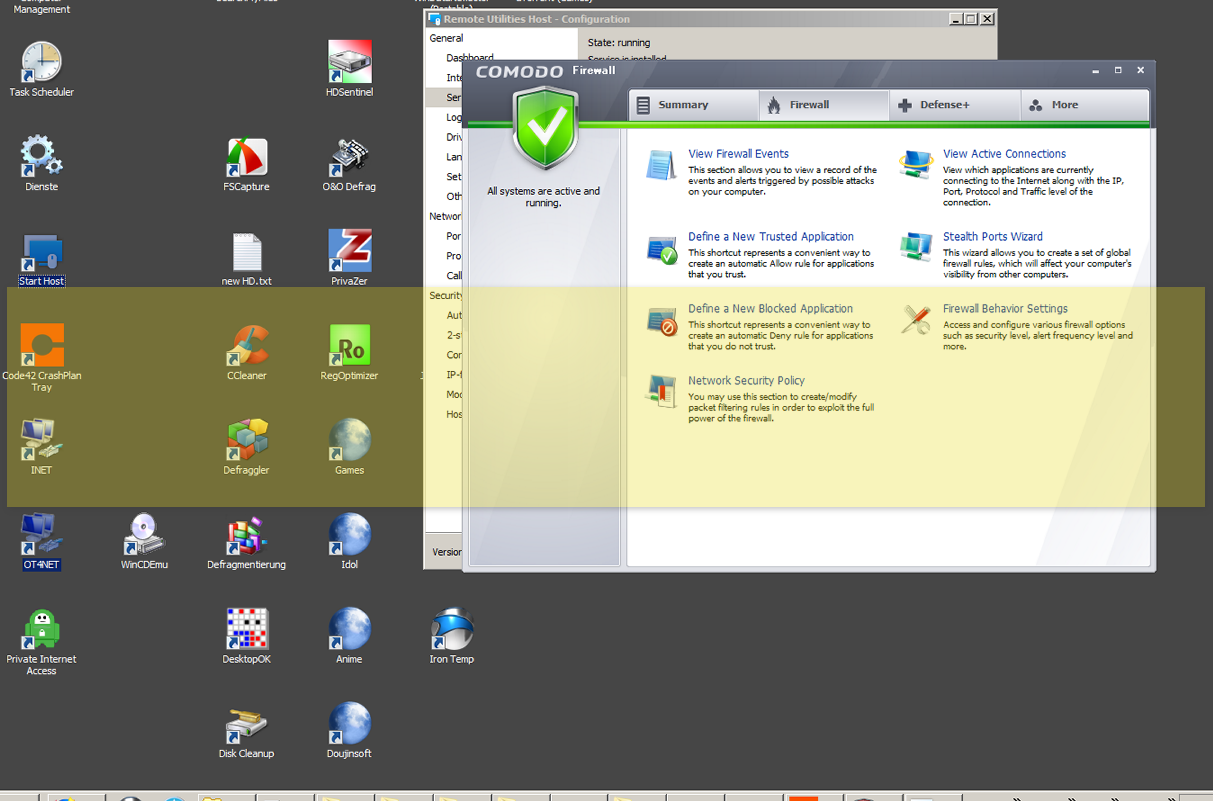Screen dimensions: 1213x801
Task: Click the Define a New Blocked Application link
Action: click(x=770, y=309)
